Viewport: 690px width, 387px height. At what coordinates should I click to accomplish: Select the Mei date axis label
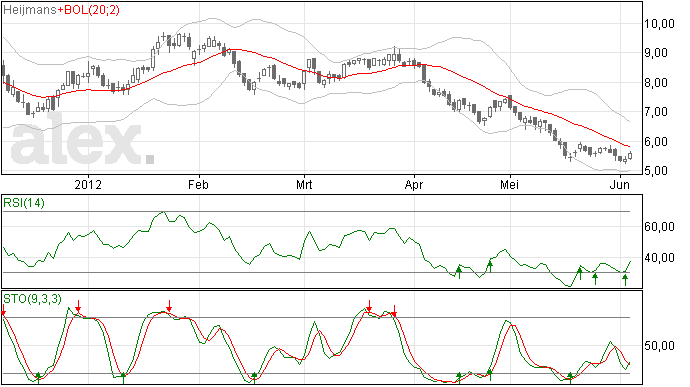pos(510,184)
